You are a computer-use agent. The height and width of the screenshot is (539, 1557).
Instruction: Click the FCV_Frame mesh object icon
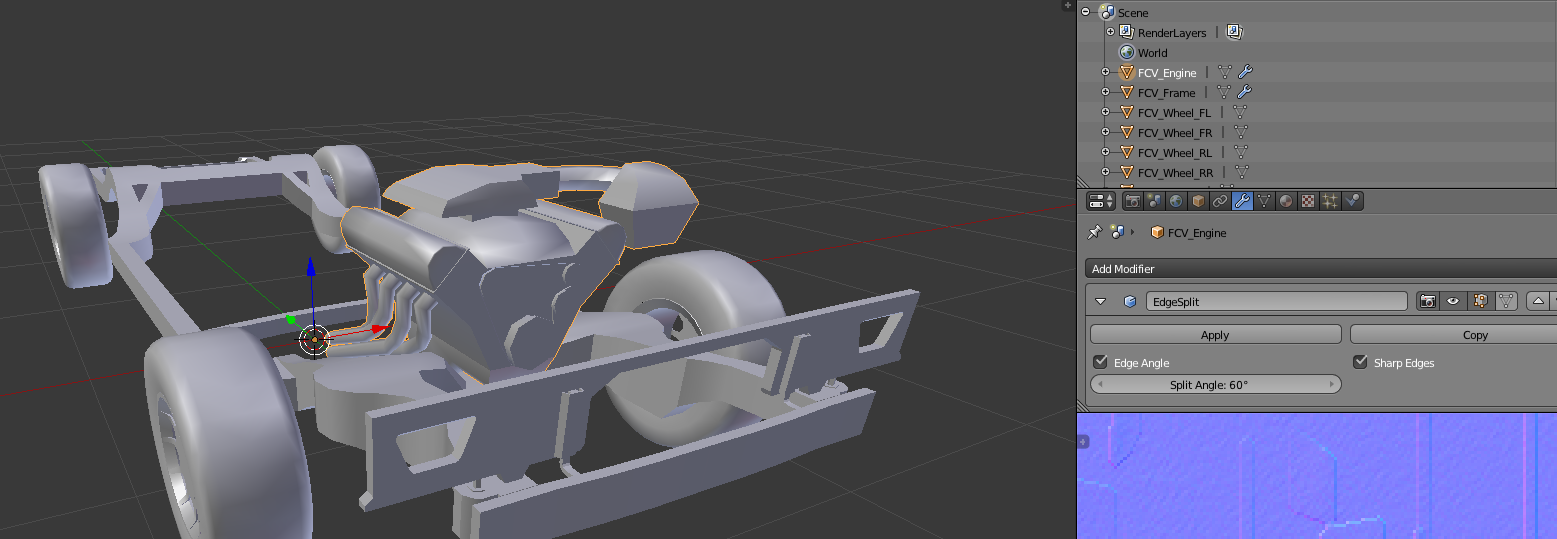1127,92
